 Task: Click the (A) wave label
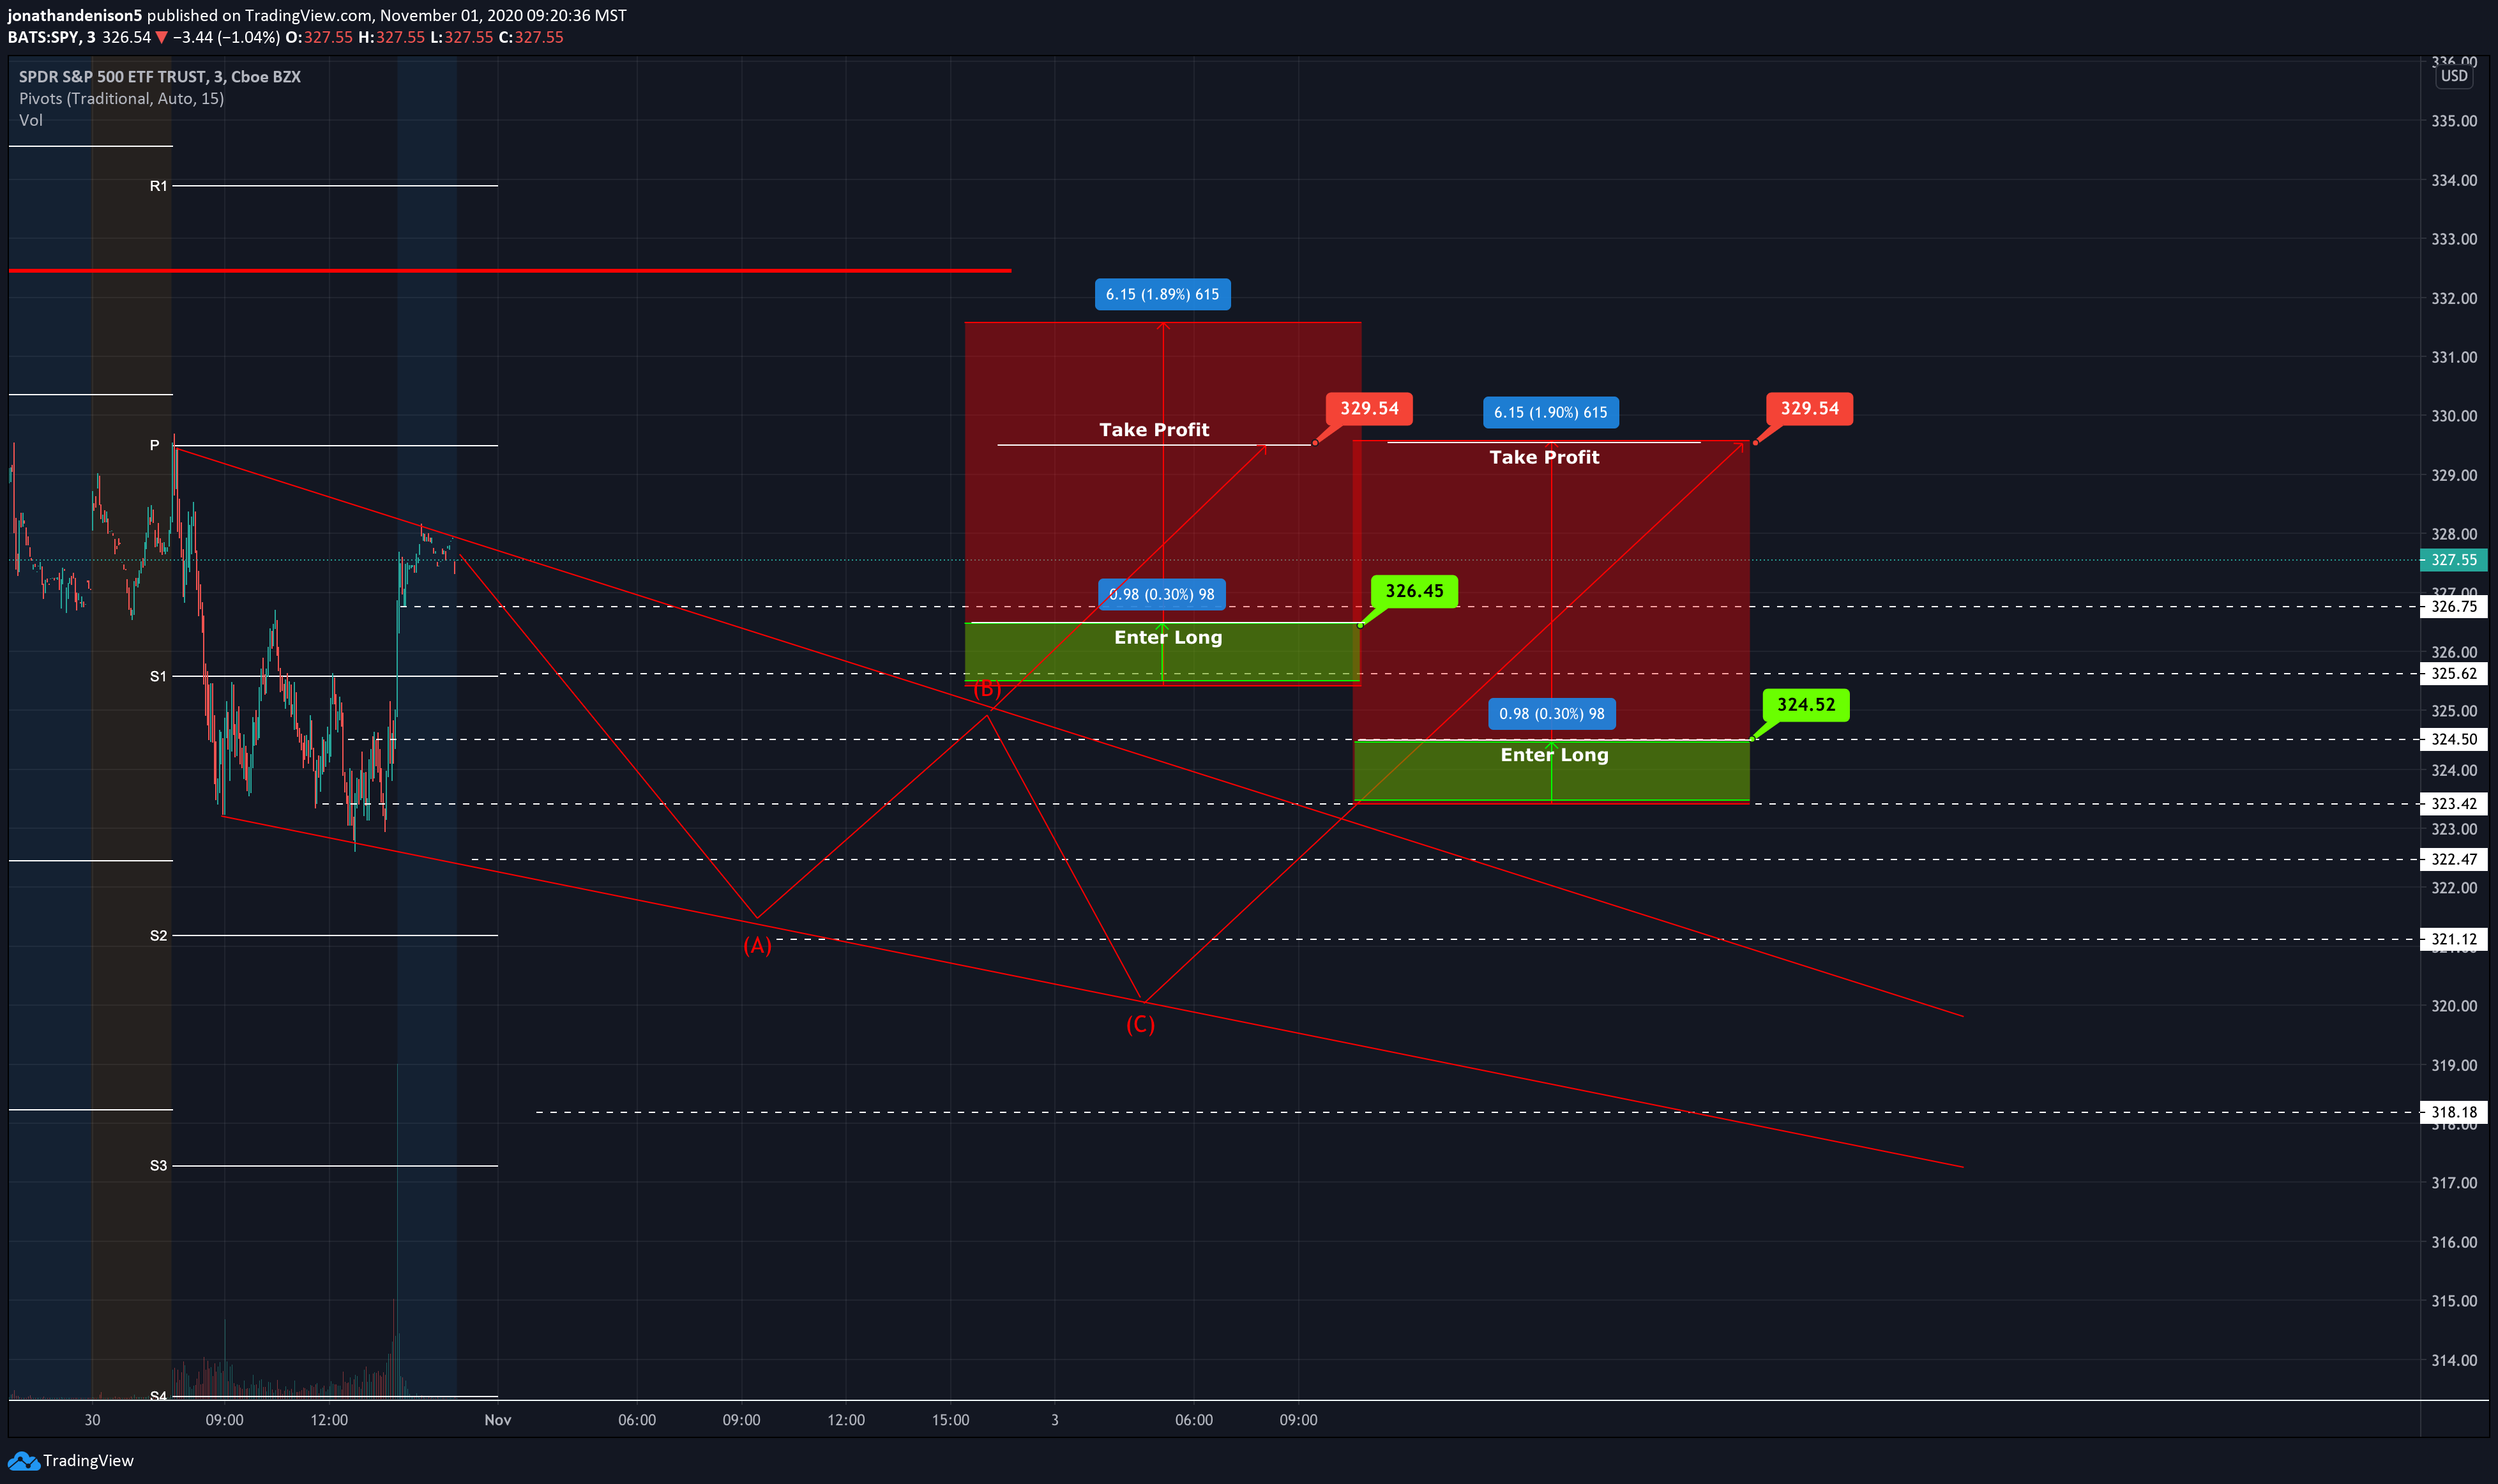(757, 945)
